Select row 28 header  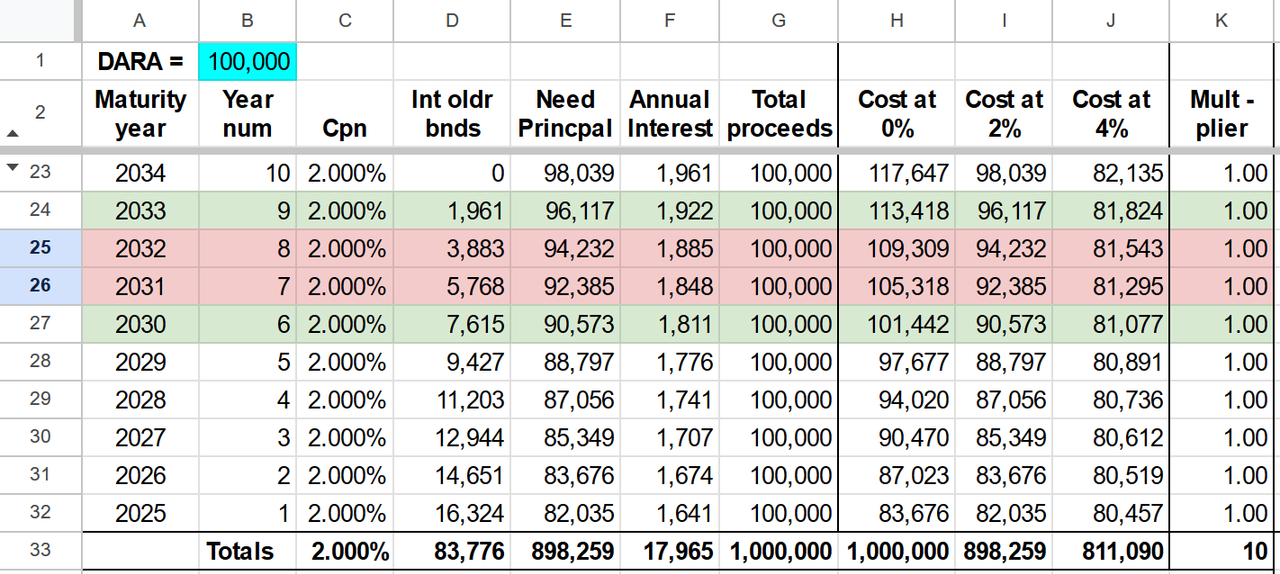pyautogui.click(x=40, y=362)
